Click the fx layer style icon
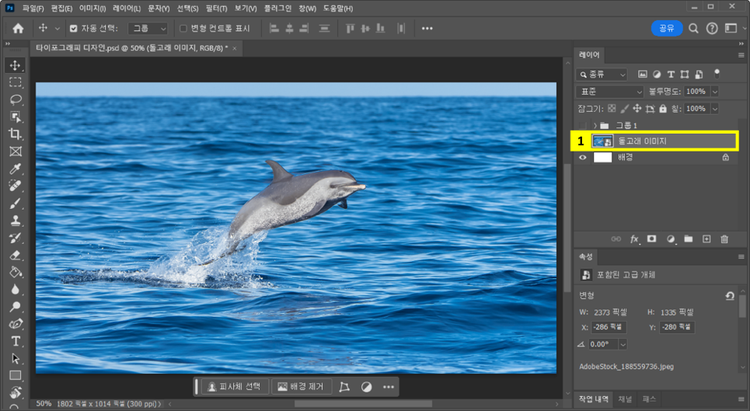This screenshot has height=411, width=750. click(634, 239)
